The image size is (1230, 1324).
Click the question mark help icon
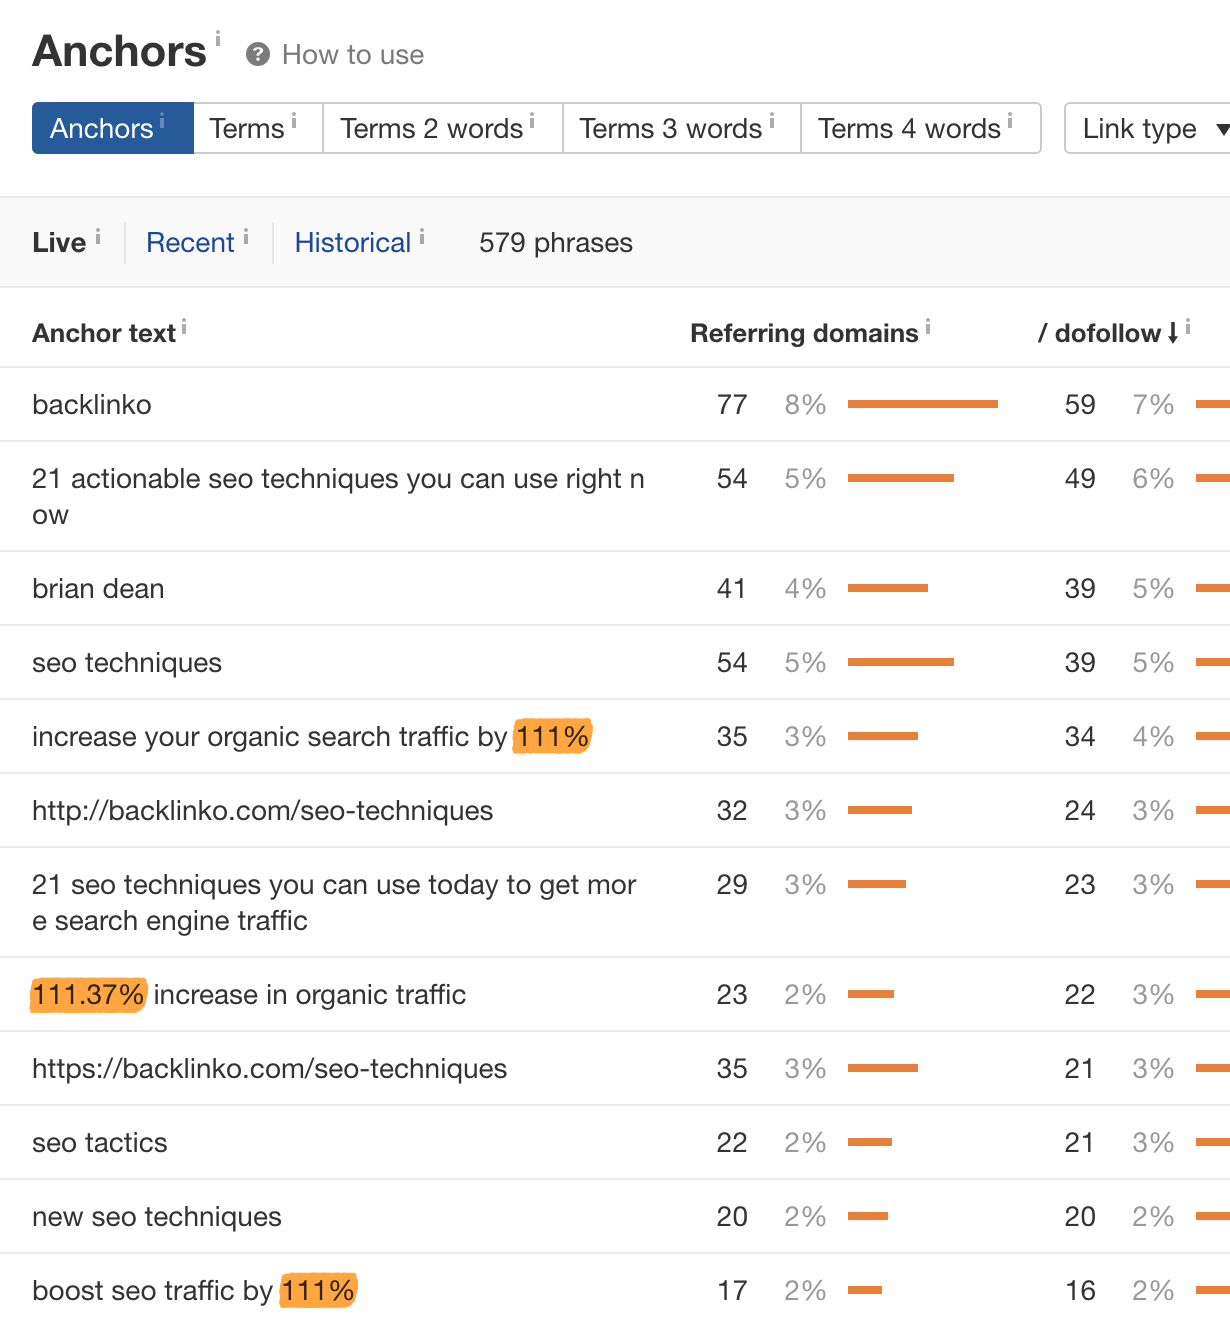(x=258, y=55)
